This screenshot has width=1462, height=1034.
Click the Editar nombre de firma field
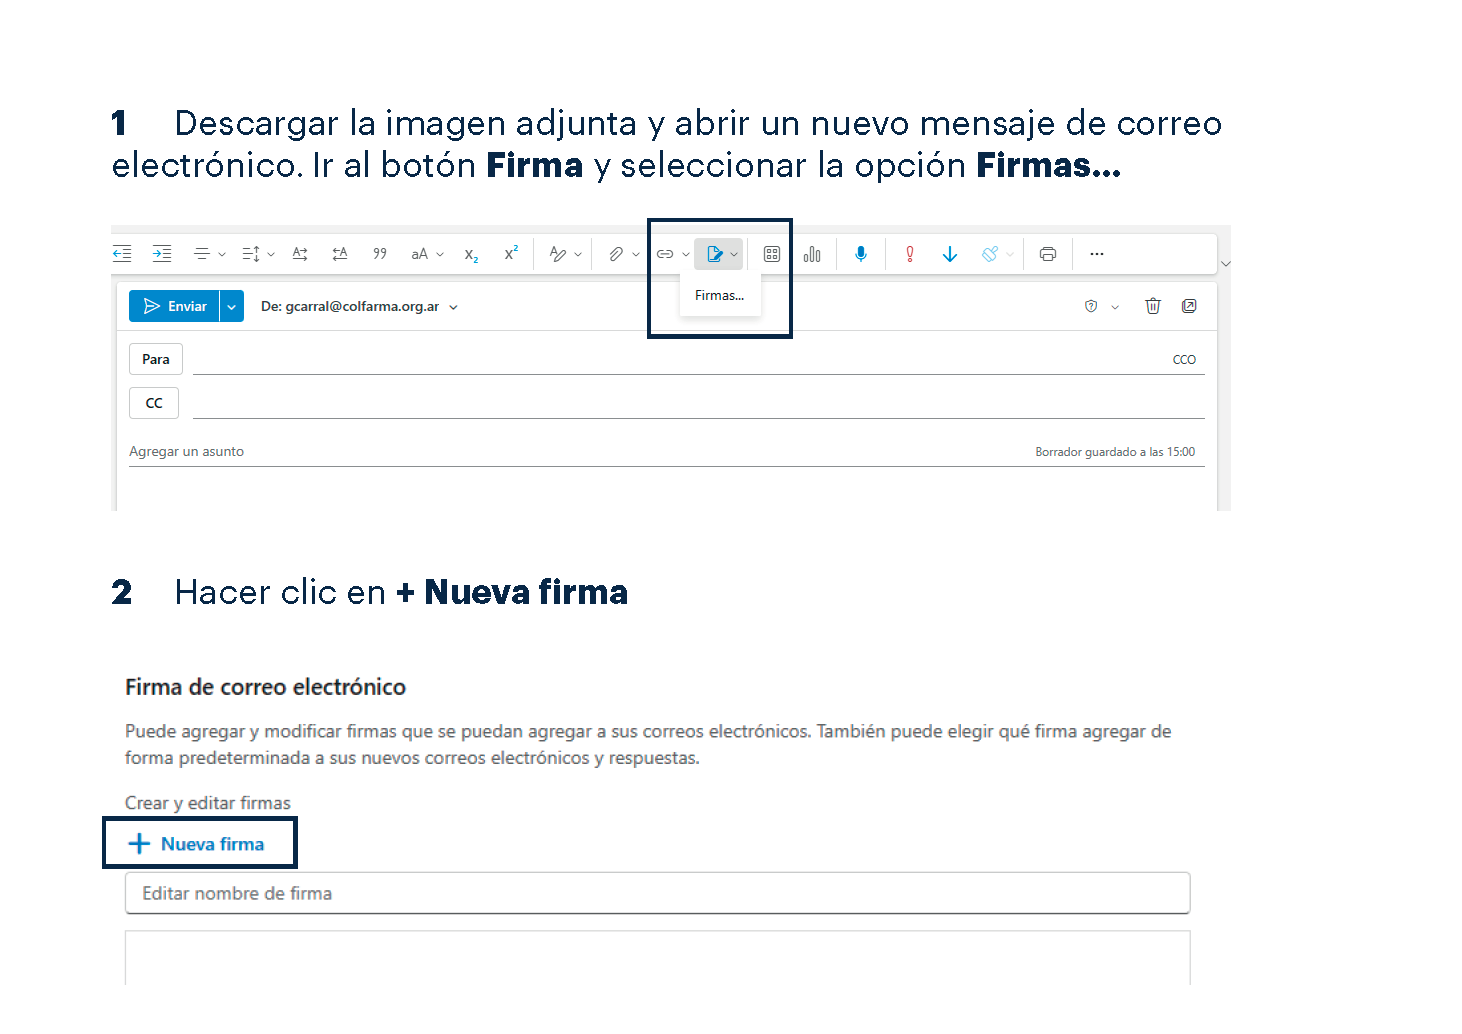click(x=657, y=893)
